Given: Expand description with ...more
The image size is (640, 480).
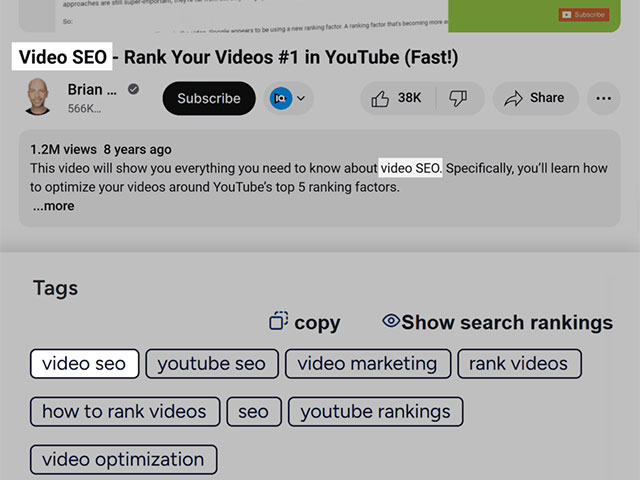Looking at the screenshot, I should [53, 206].
